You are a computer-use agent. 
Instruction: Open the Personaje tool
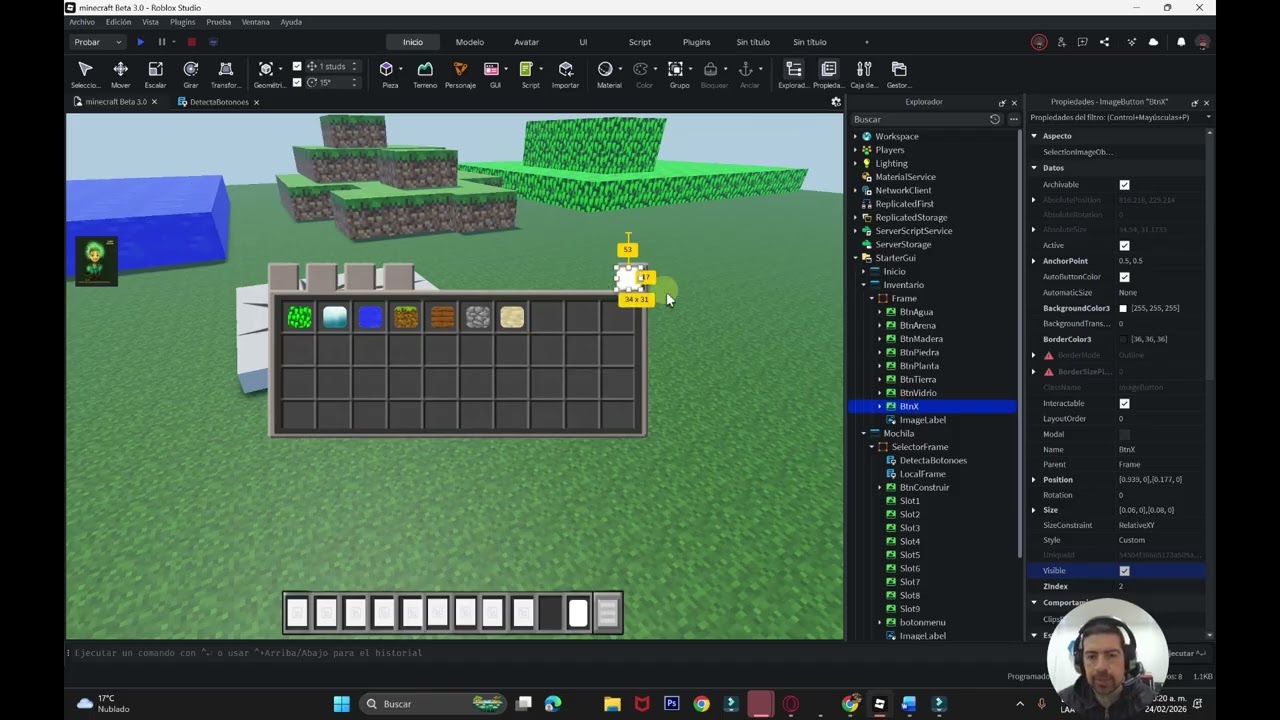click(460, 74)
